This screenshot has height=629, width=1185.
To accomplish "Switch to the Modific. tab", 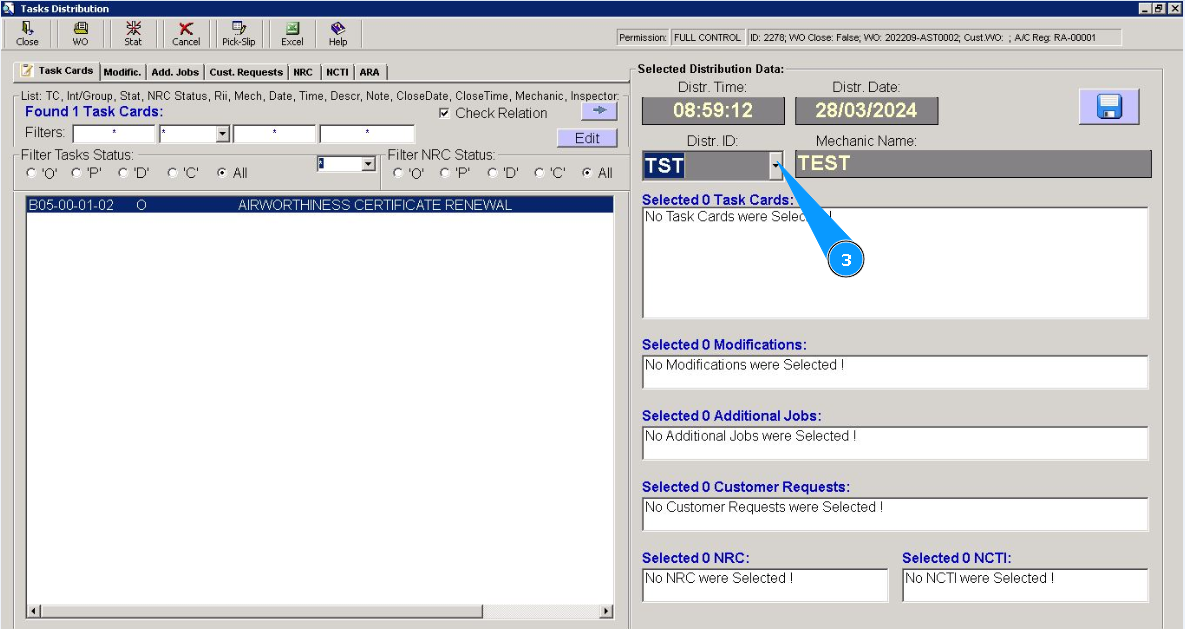I will [x=122, y=73].
